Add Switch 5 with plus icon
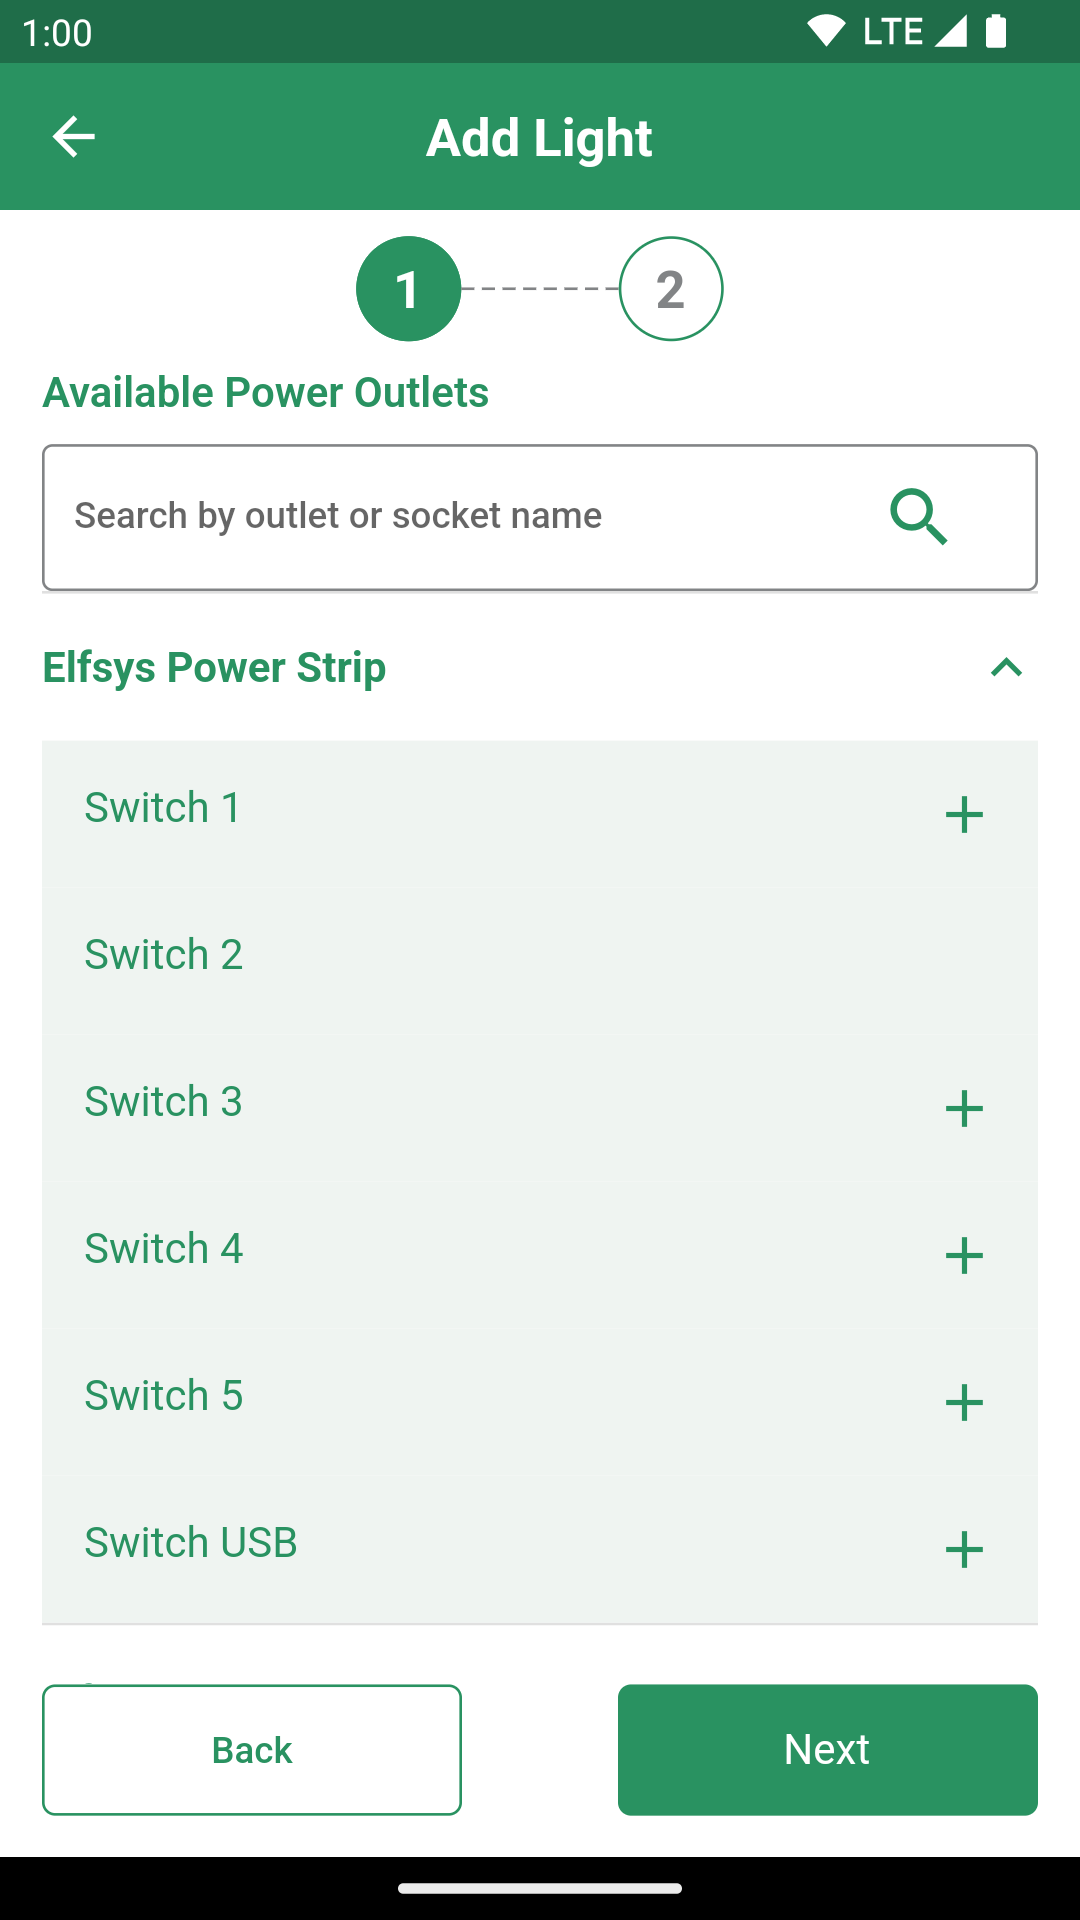This screenshot has height=1920, width=1080. point(964,1402)
